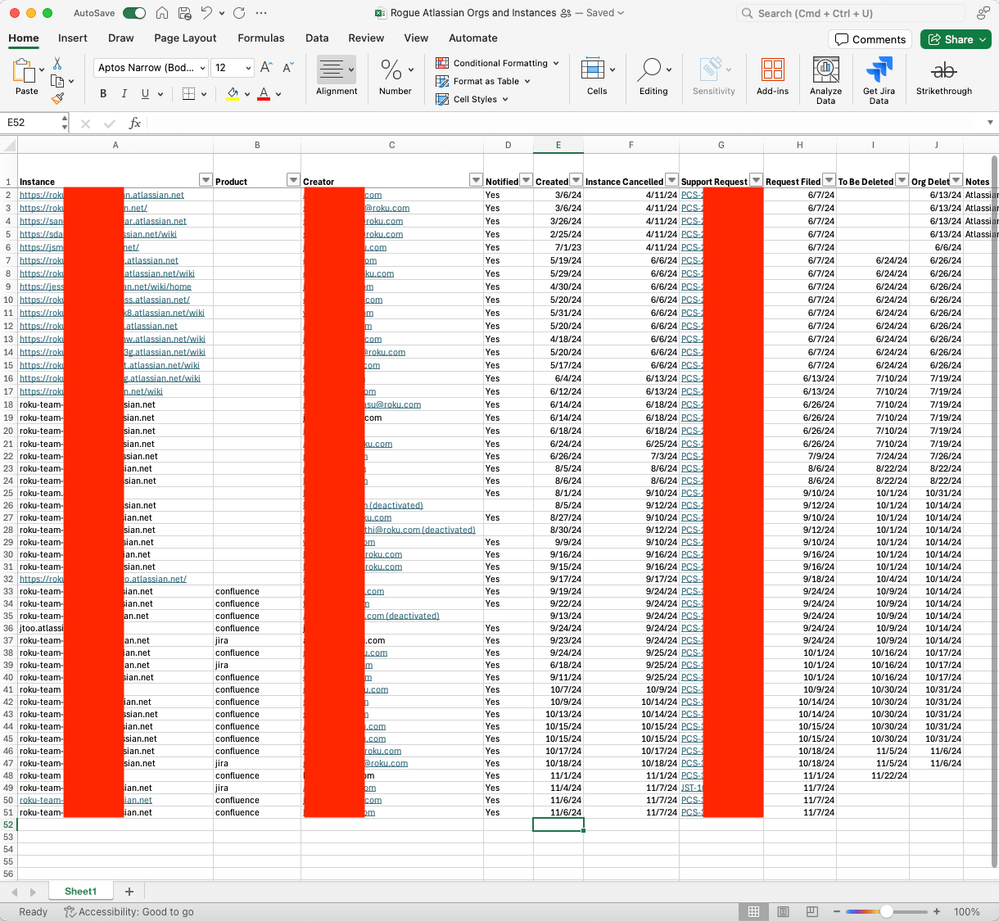Click the Cut scissors icon
999x921 pixels.
(x=57, y=63)
